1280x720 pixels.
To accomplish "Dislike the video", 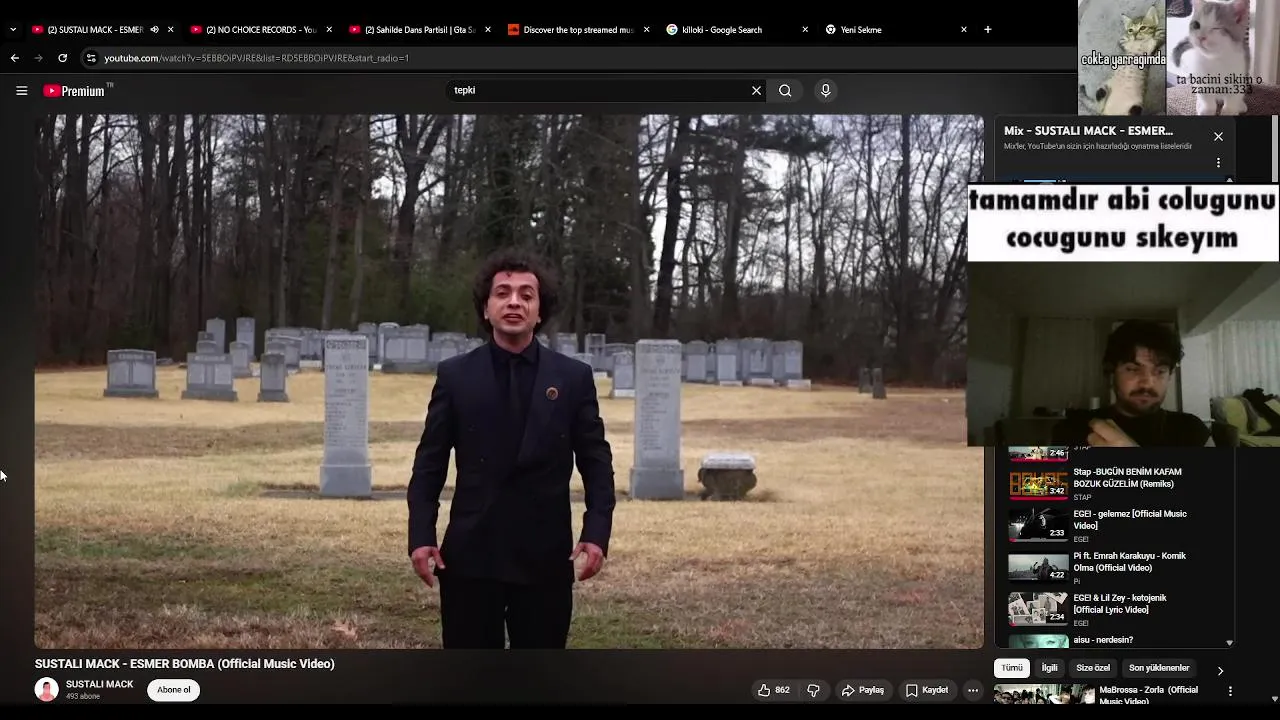I will [813, 690].
